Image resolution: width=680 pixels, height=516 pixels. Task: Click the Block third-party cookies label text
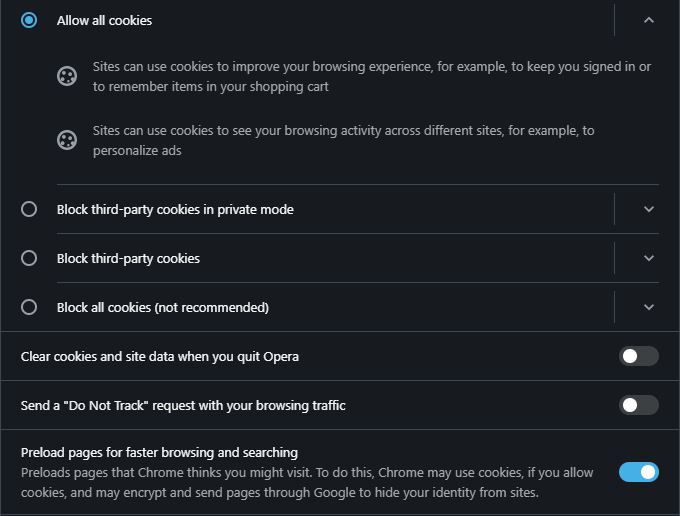pyautogui.click(x=128, y=258)
